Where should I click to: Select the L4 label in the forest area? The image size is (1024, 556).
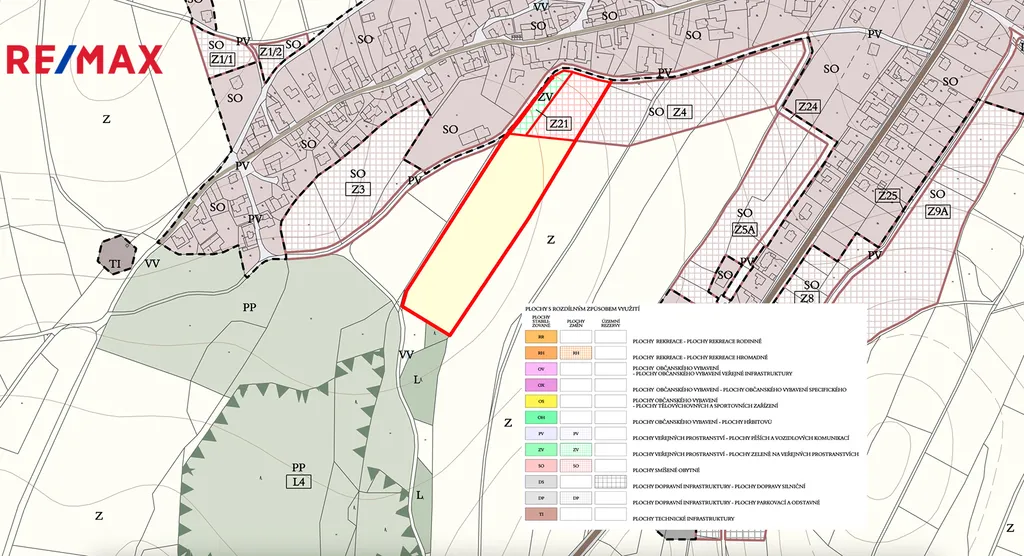click(297, 483)
